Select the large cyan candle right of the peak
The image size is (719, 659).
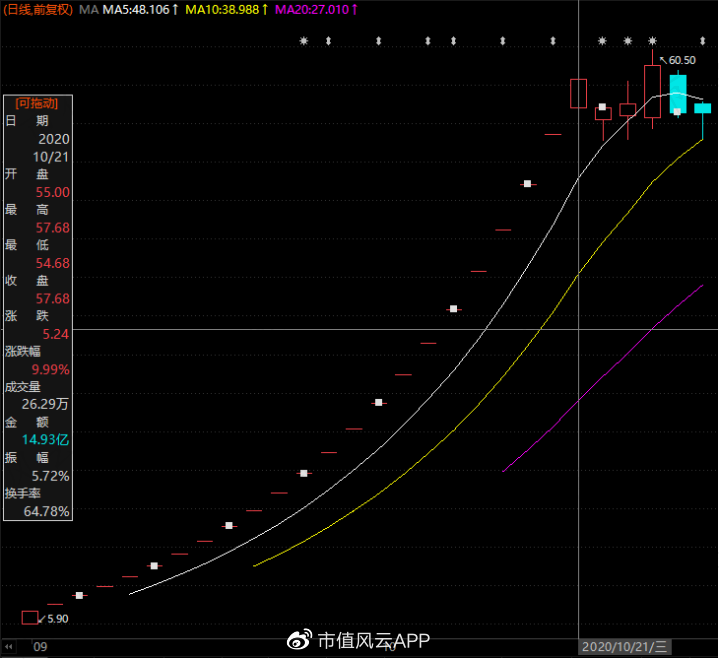[678, 94]
